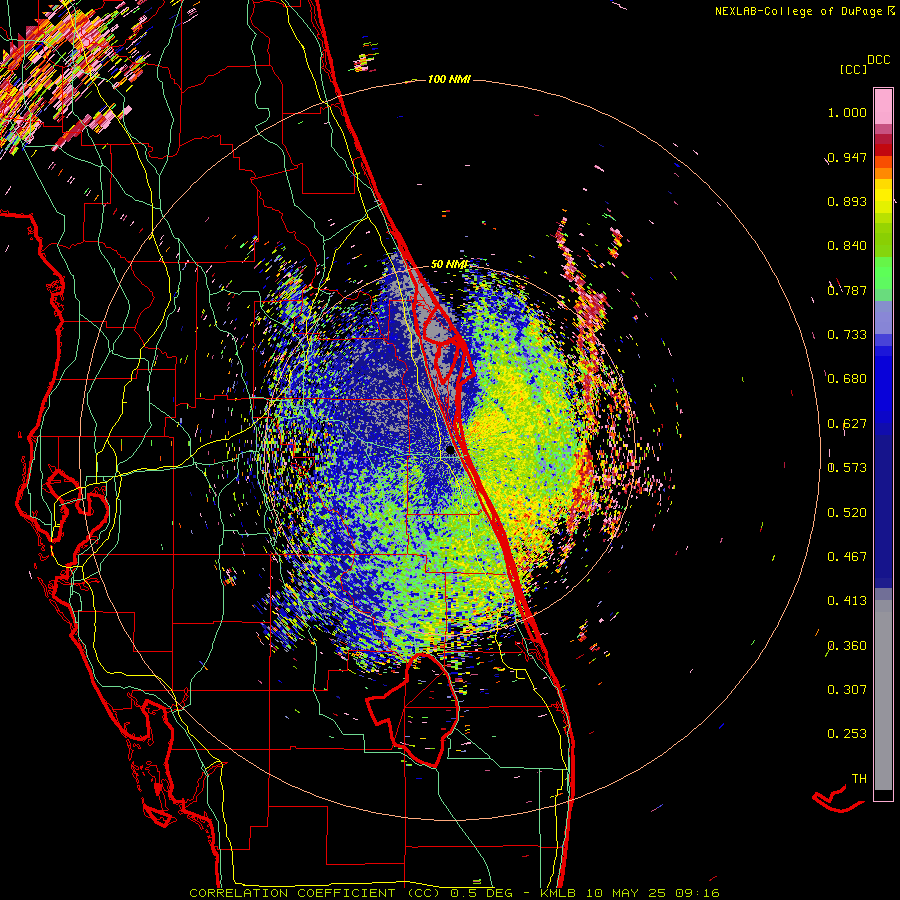Screen dimensions: 900x900
Task: Click the 0.787 legend value
Action: (x=847, y=290)
